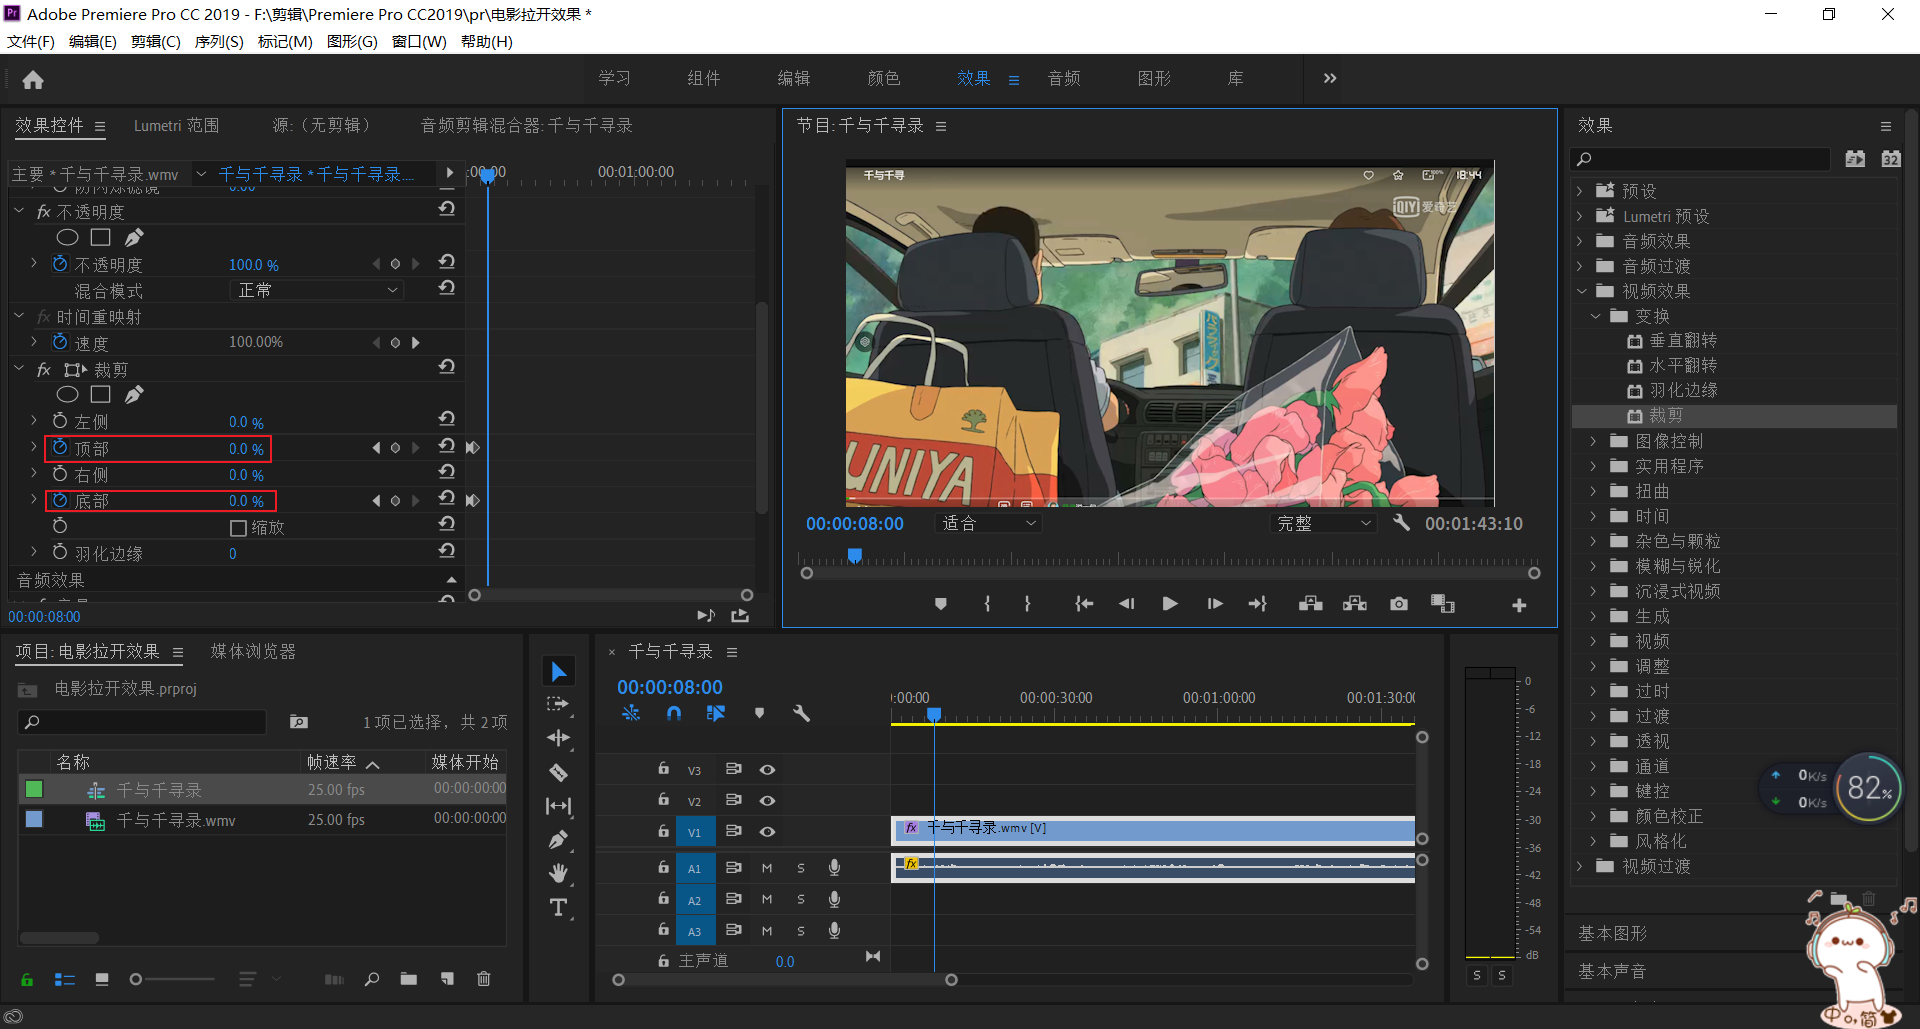The width and height of the screenshot is (1920, 1029).
Task: Add marker in program monitor
Action: click(x=940, y=604)
